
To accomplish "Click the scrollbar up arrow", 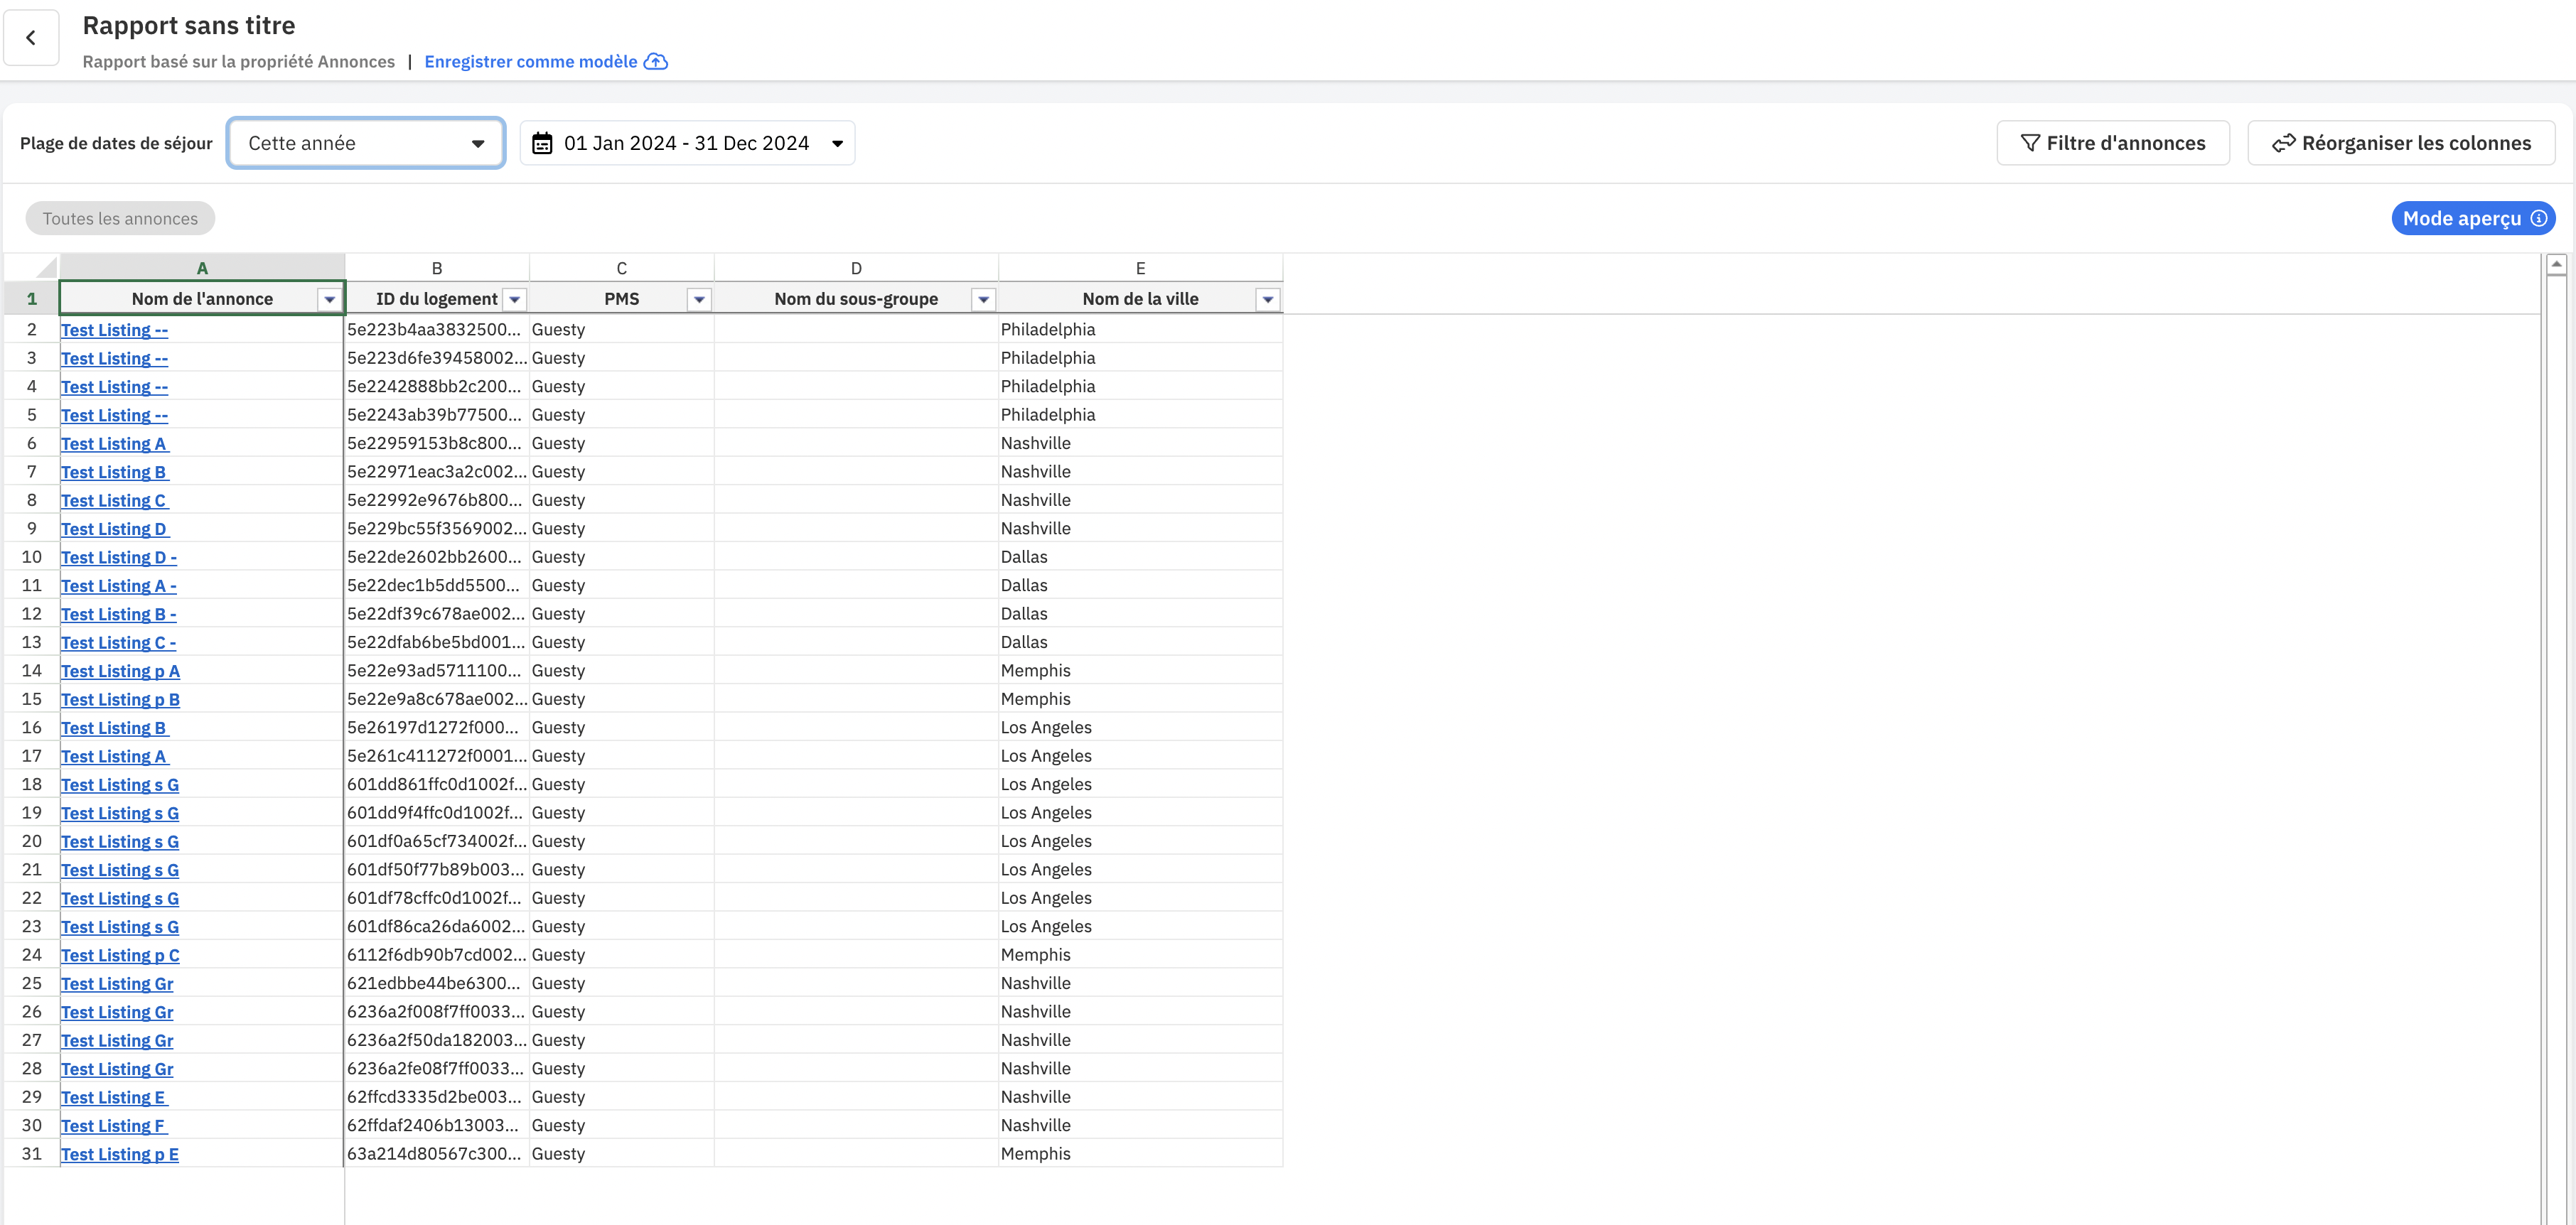I will 2556,265.
